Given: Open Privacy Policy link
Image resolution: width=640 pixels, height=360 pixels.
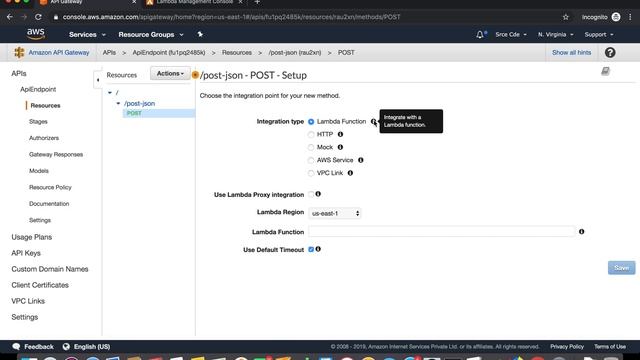Looking at the screenshot, I should point(567,347).
